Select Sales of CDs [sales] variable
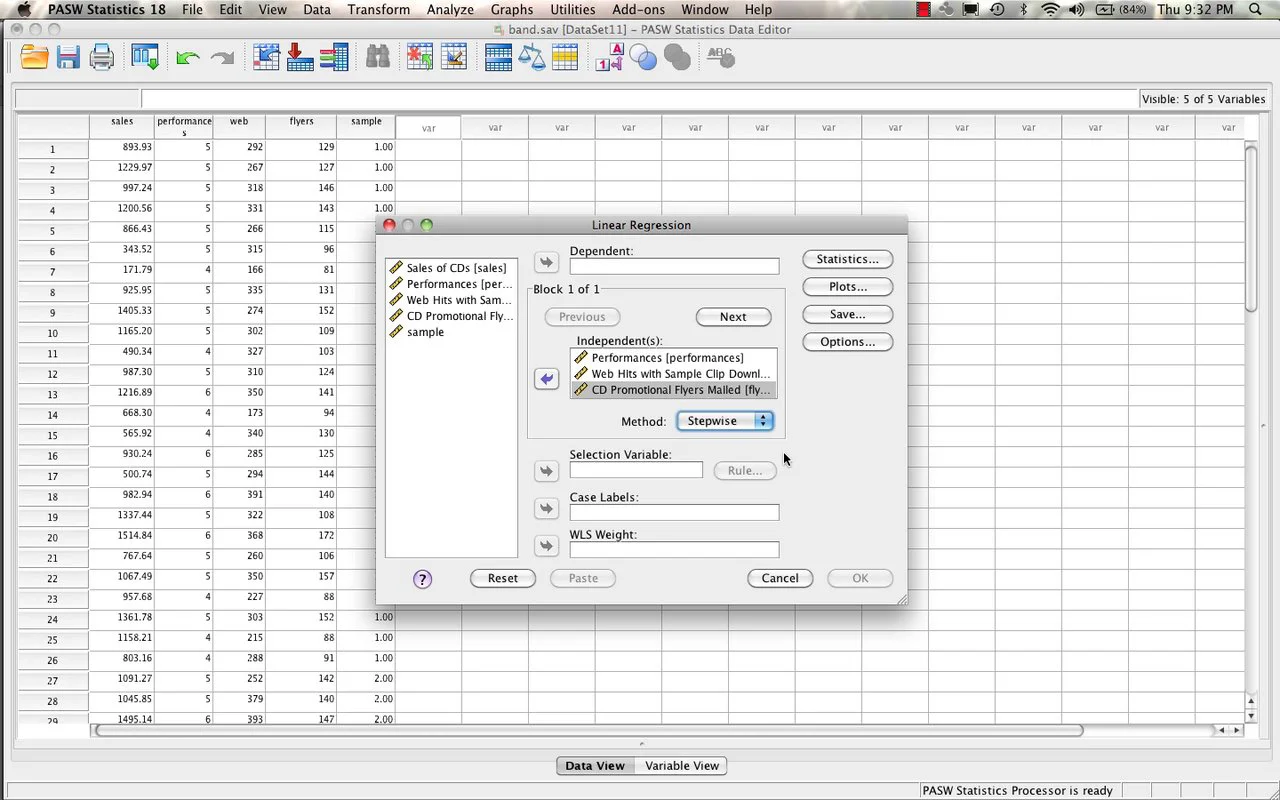The width and height of the screenshot is (1280, 800). [x=450, y=268]
